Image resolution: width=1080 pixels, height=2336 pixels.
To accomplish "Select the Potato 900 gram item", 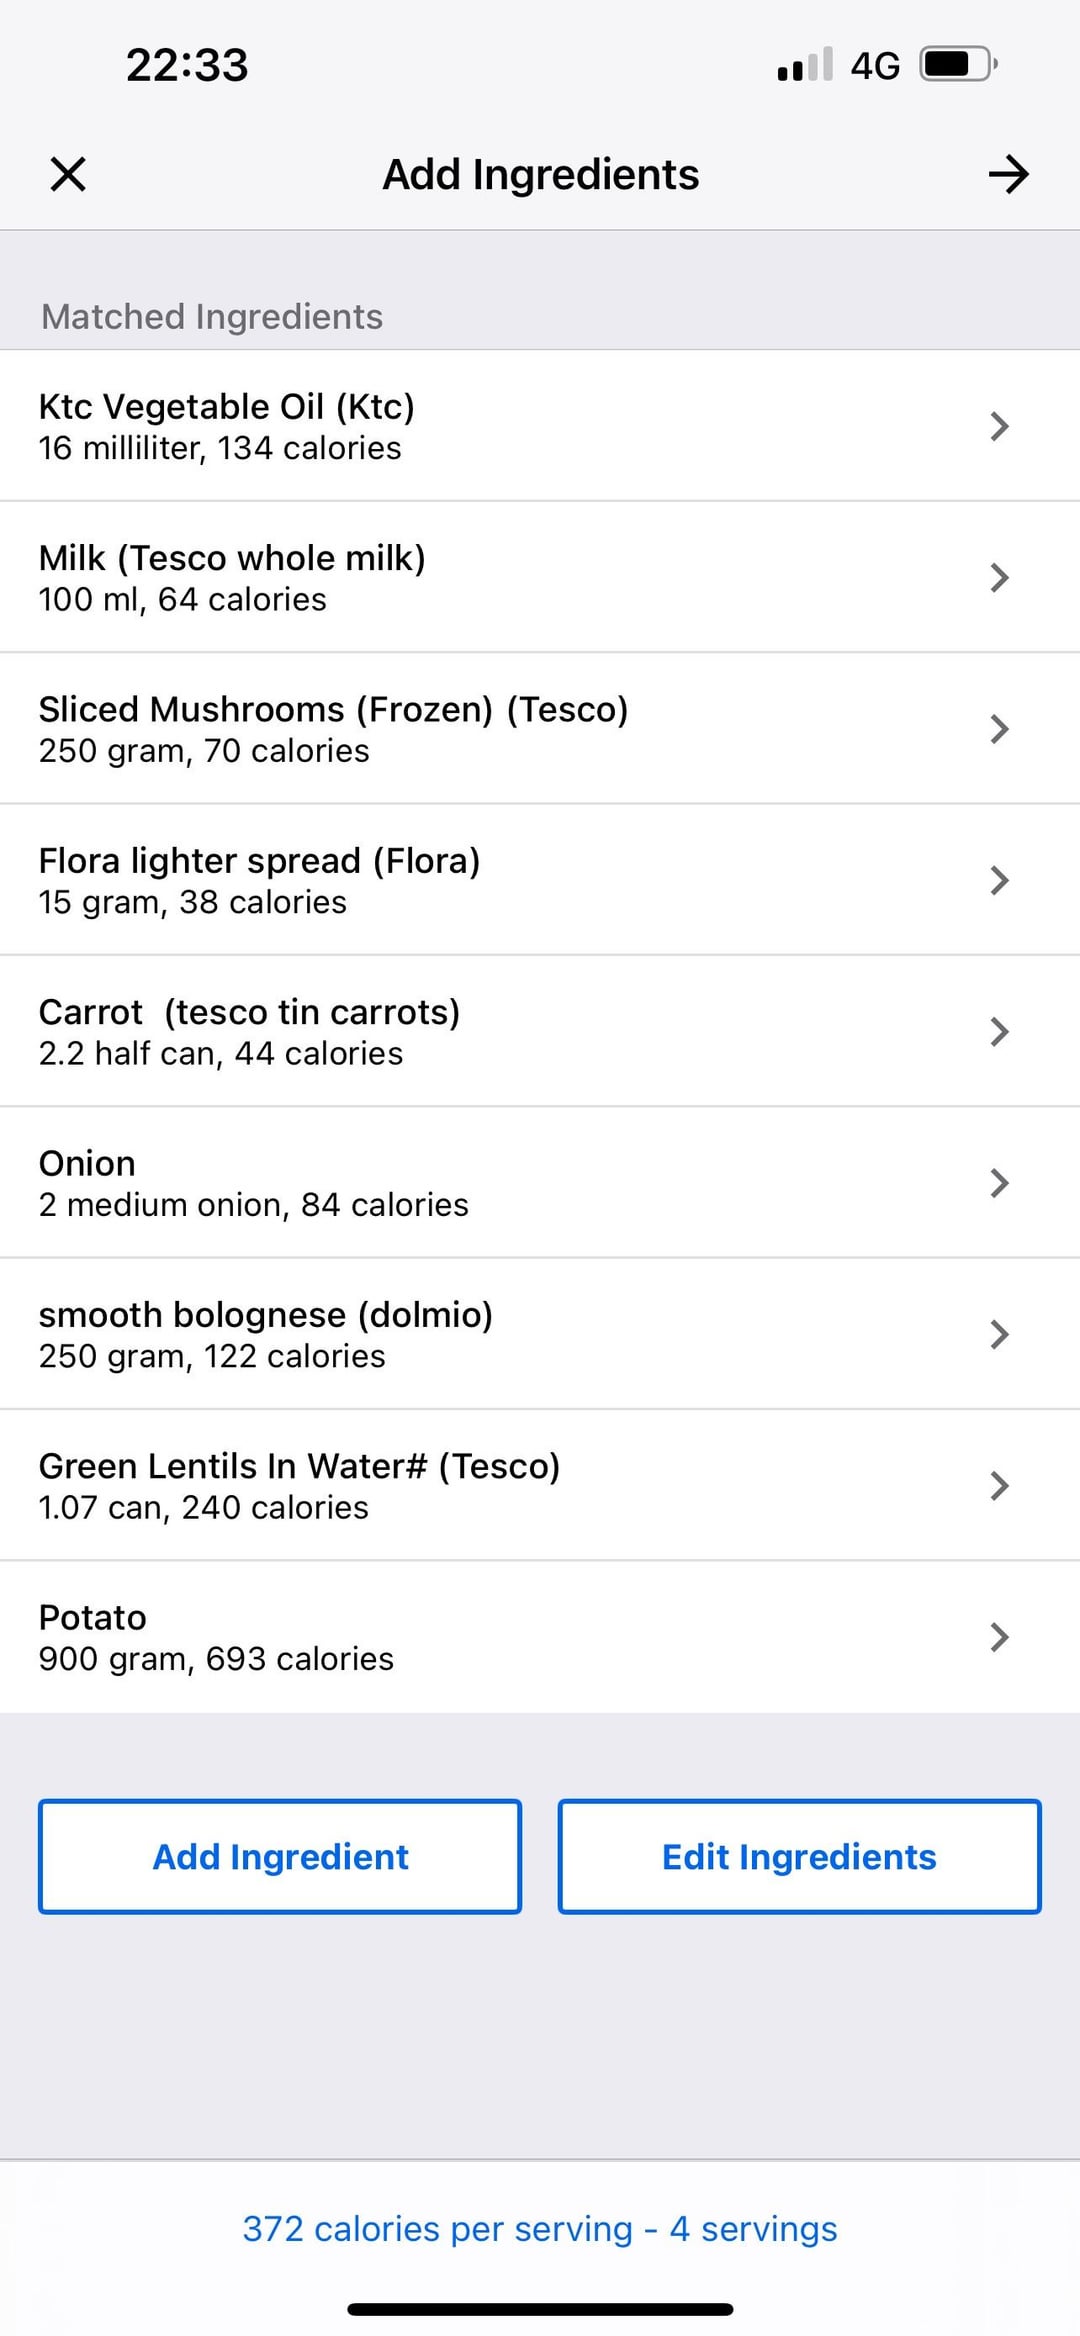I will tap(216, 1637).
